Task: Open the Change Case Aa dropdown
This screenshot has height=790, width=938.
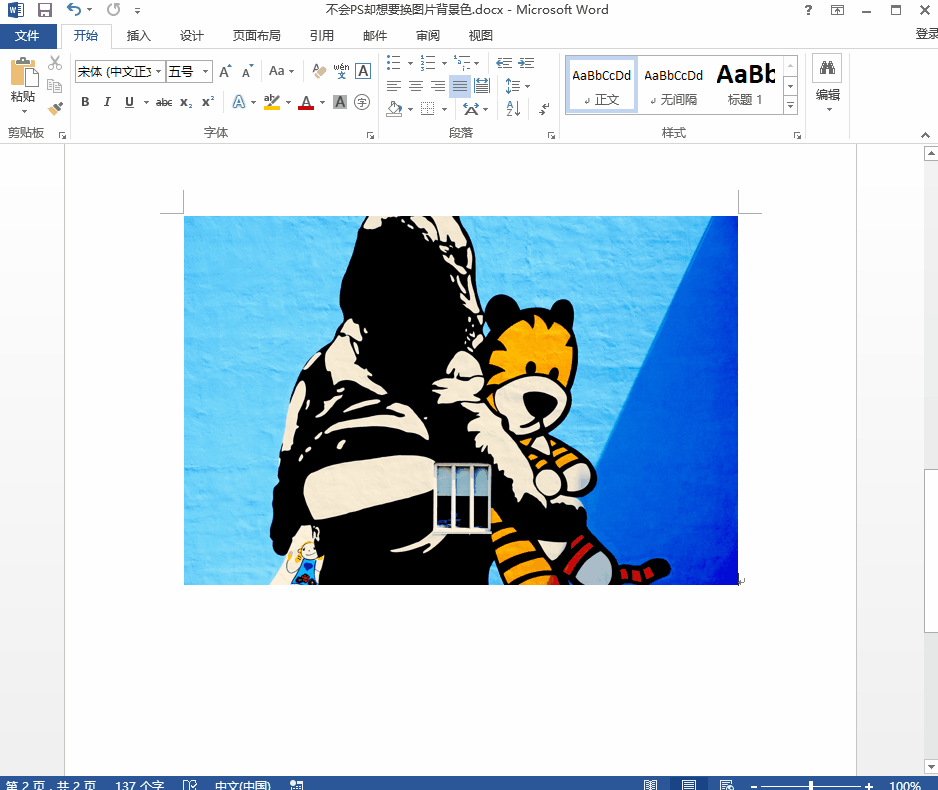Action: coord(282,72)
